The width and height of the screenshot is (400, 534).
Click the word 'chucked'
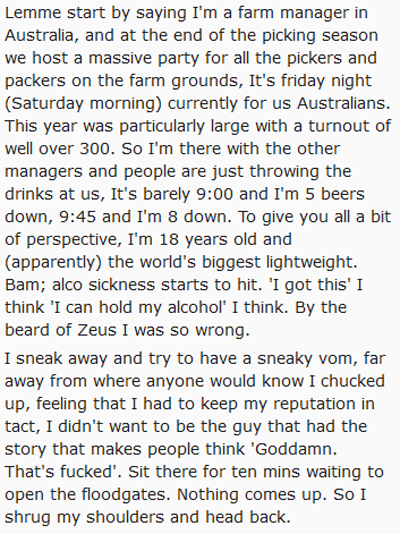point(352,381)
